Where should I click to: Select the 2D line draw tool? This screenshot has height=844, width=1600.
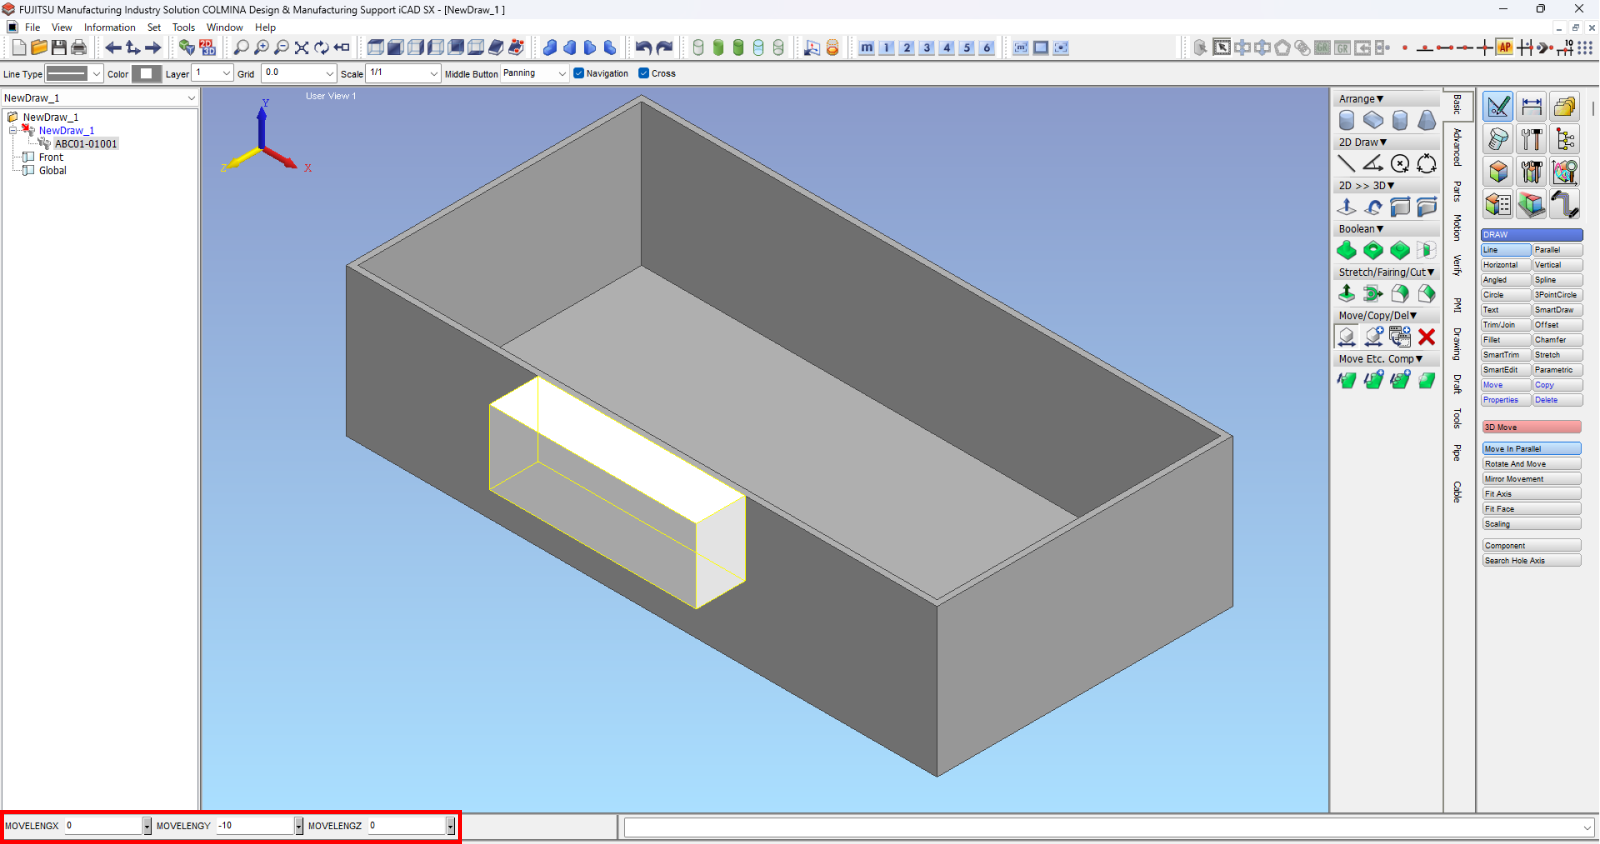(1347, 164)
